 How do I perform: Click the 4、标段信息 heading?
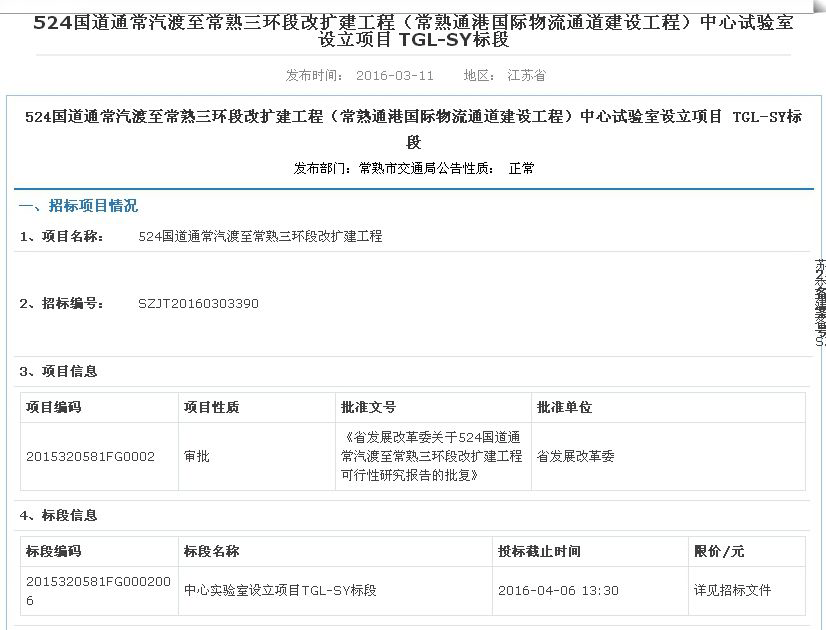[59, 515]
